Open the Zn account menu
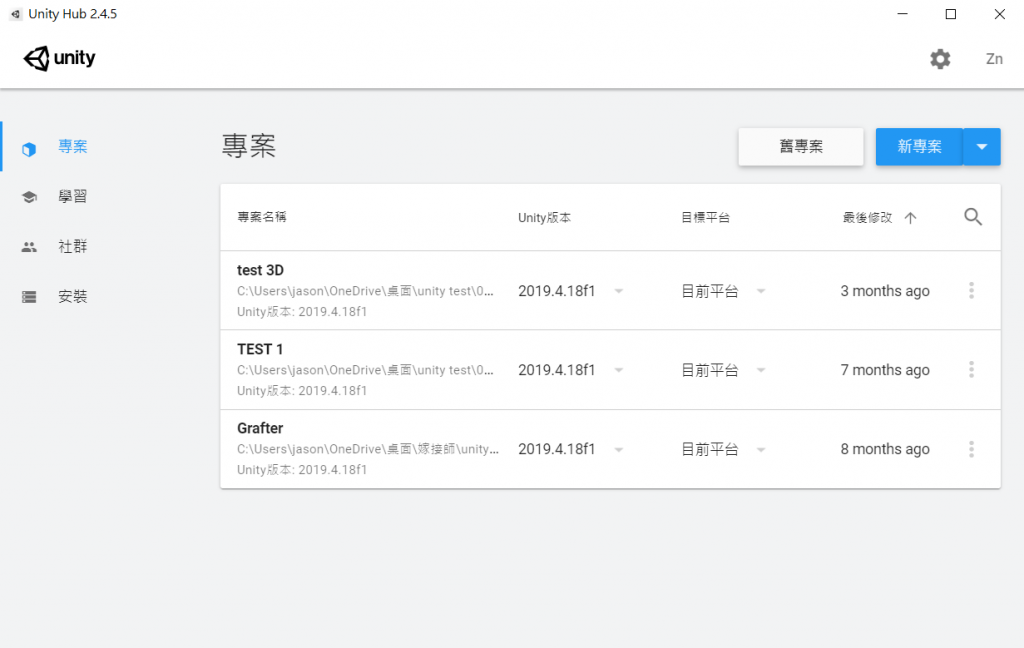 coord(994,59)
